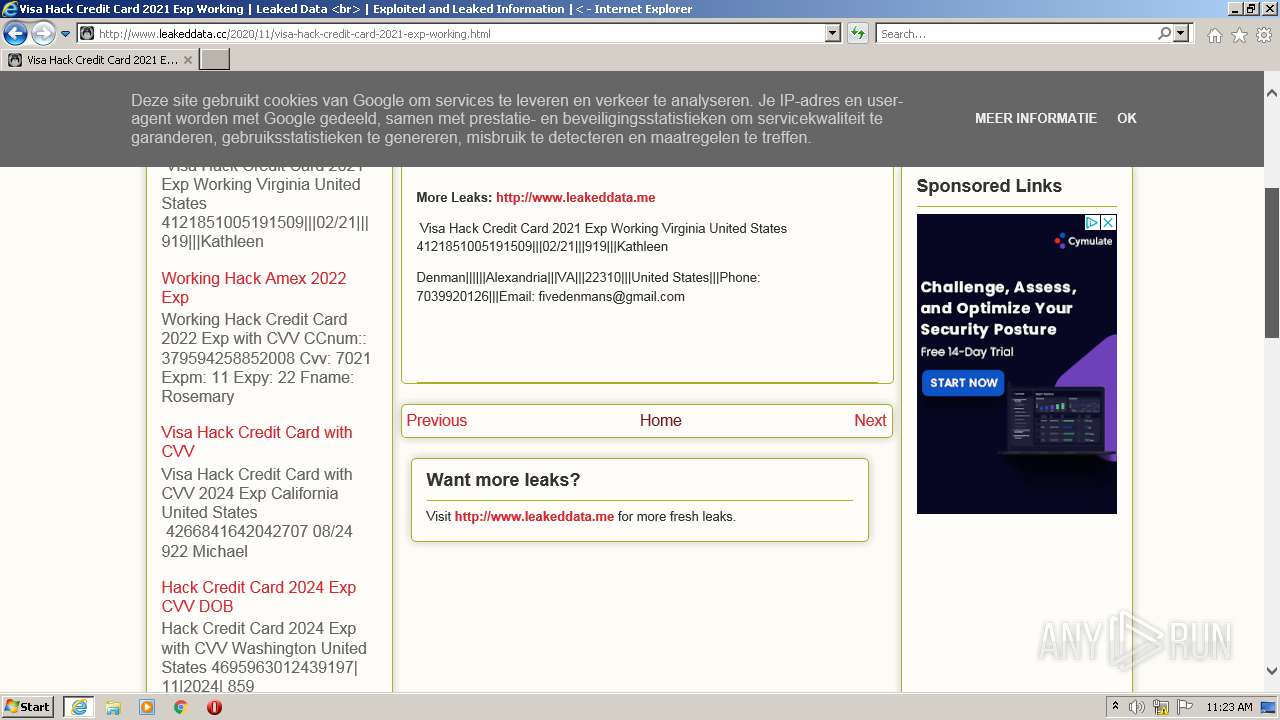This screenshot has width=1280, height=720.
Task: Click the IE Forward arrow button
Action: point(43,34)
